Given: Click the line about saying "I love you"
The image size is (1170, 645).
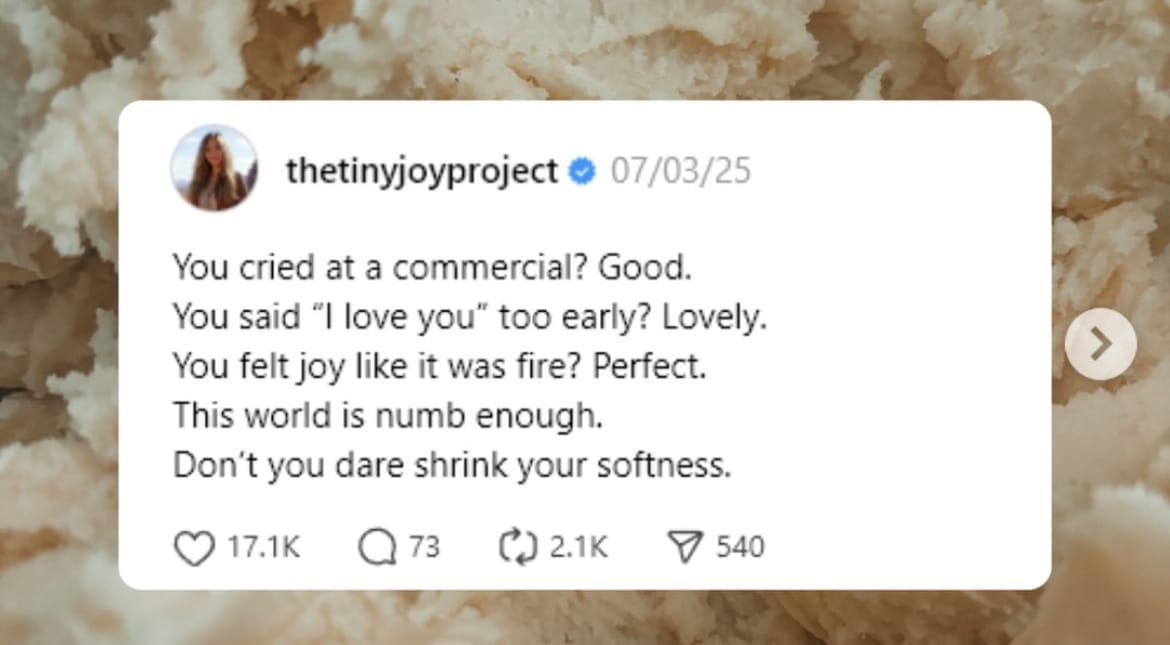Looking at the screenshot, I should tap(469, 317).
